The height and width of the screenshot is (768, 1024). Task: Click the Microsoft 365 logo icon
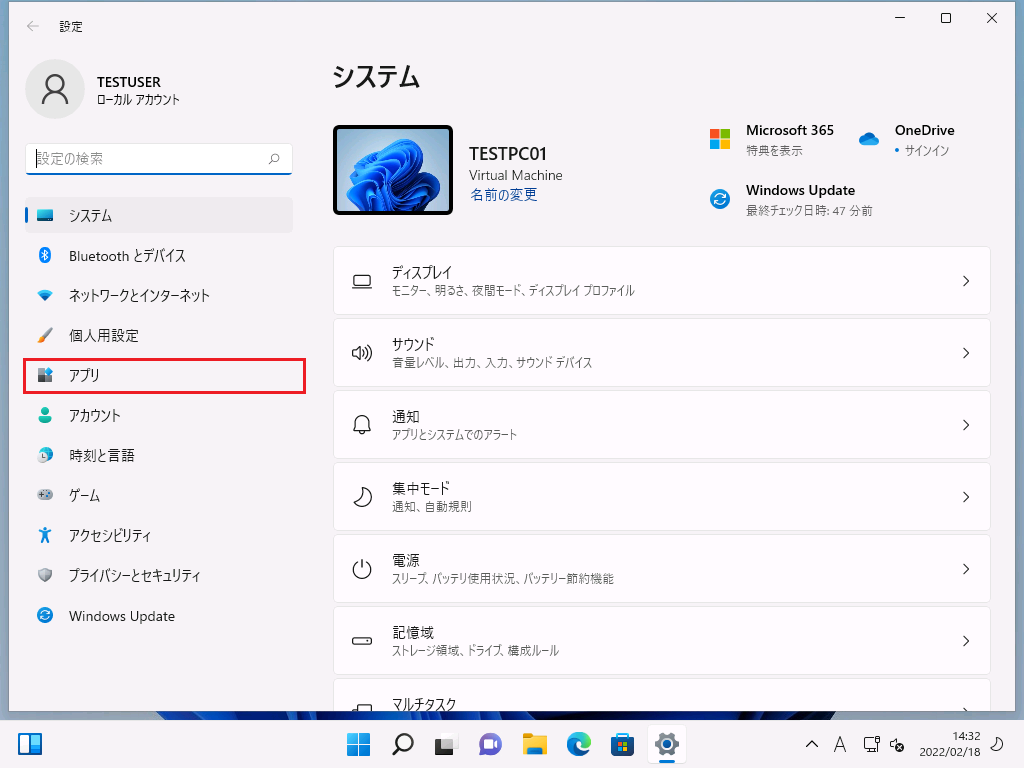tap(720, 139)
